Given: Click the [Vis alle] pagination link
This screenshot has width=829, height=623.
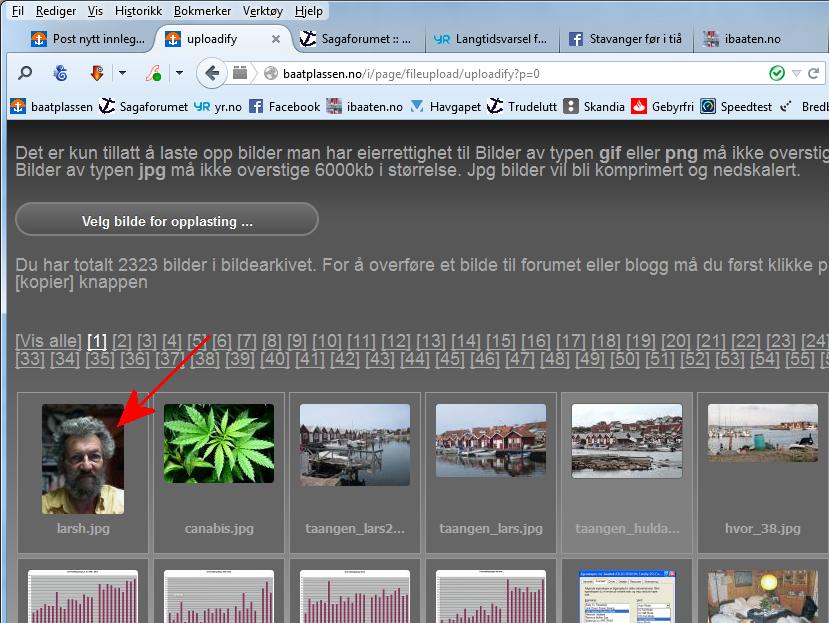Looking at the screenshot, I should pyautogui.click(x=49, y=341).
